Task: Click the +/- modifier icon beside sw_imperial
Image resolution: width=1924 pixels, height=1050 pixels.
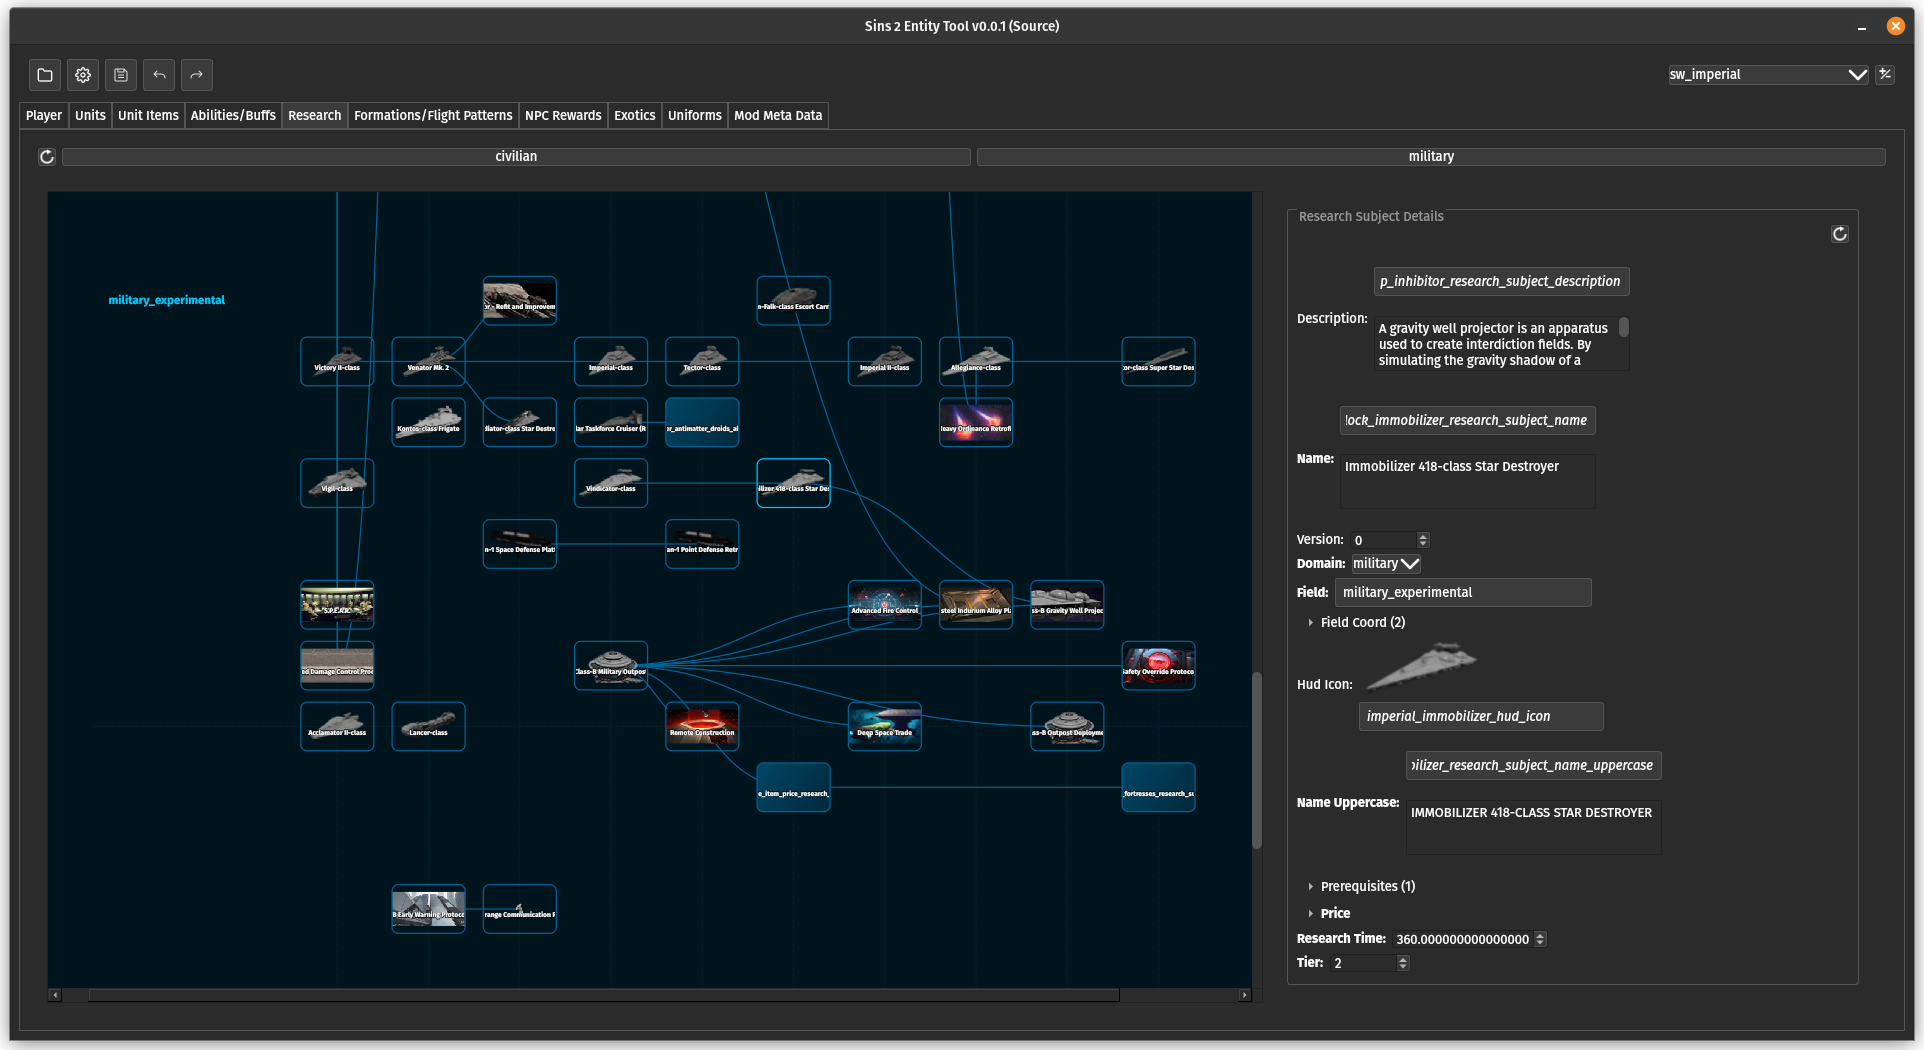Action: (1885, 74)
